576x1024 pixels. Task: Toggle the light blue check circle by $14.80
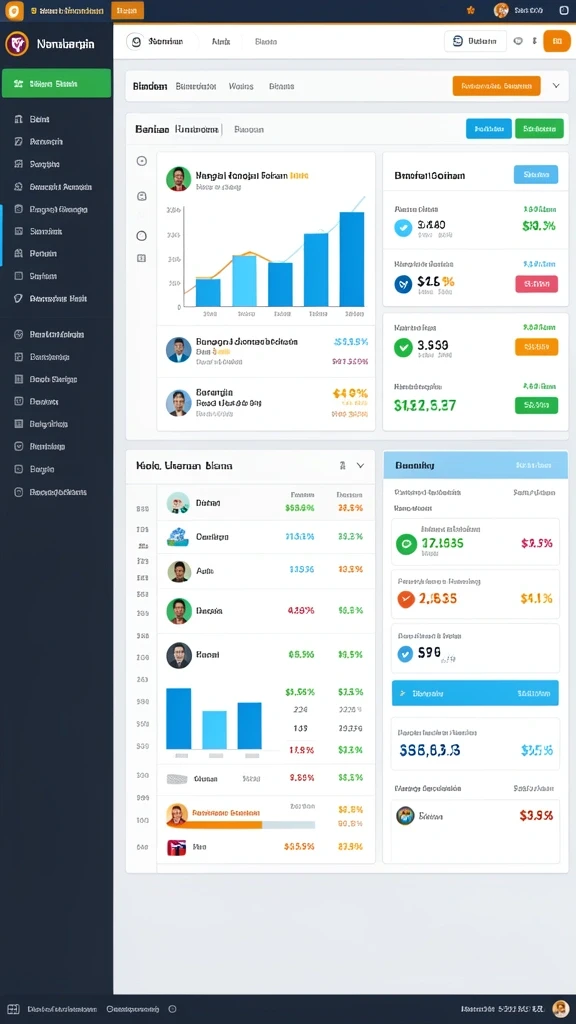[x=403, y=227]
